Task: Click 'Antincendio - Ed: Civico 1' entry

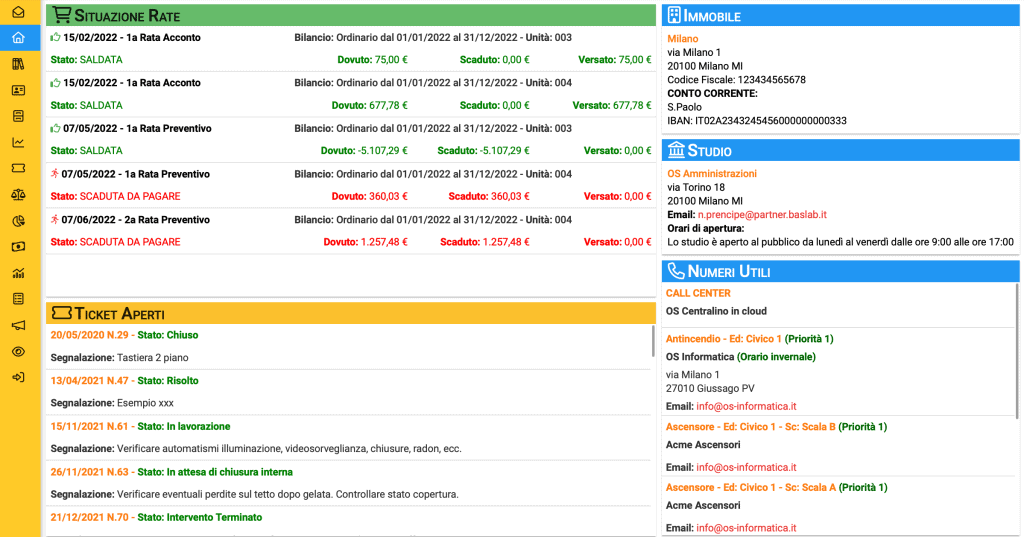Action: click(724, 339)
